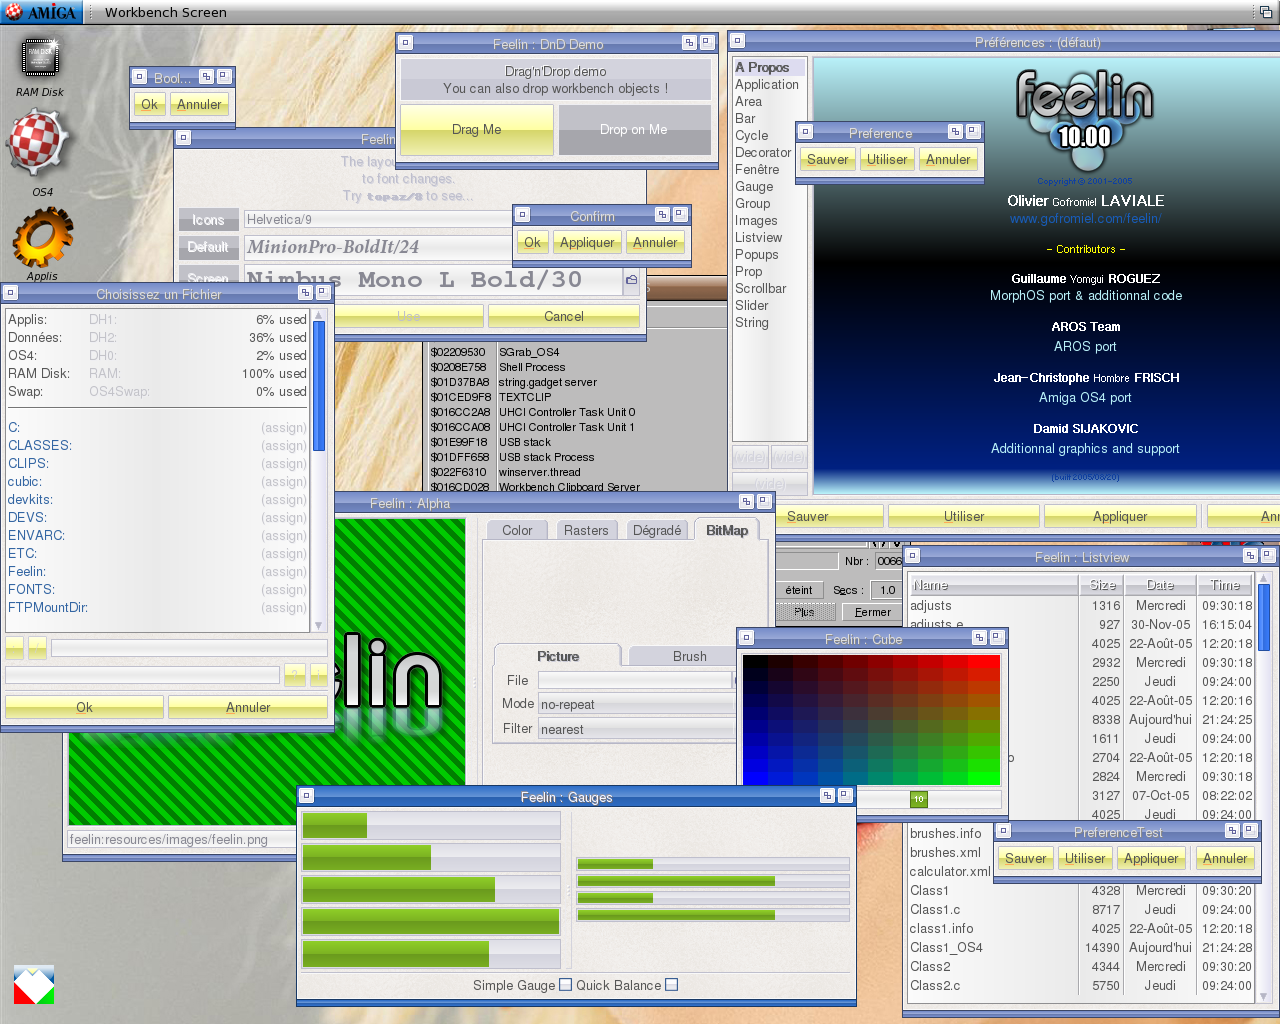
Task: Tick the Simple Gauge checkbox
Action: click(x=565, y=985)
